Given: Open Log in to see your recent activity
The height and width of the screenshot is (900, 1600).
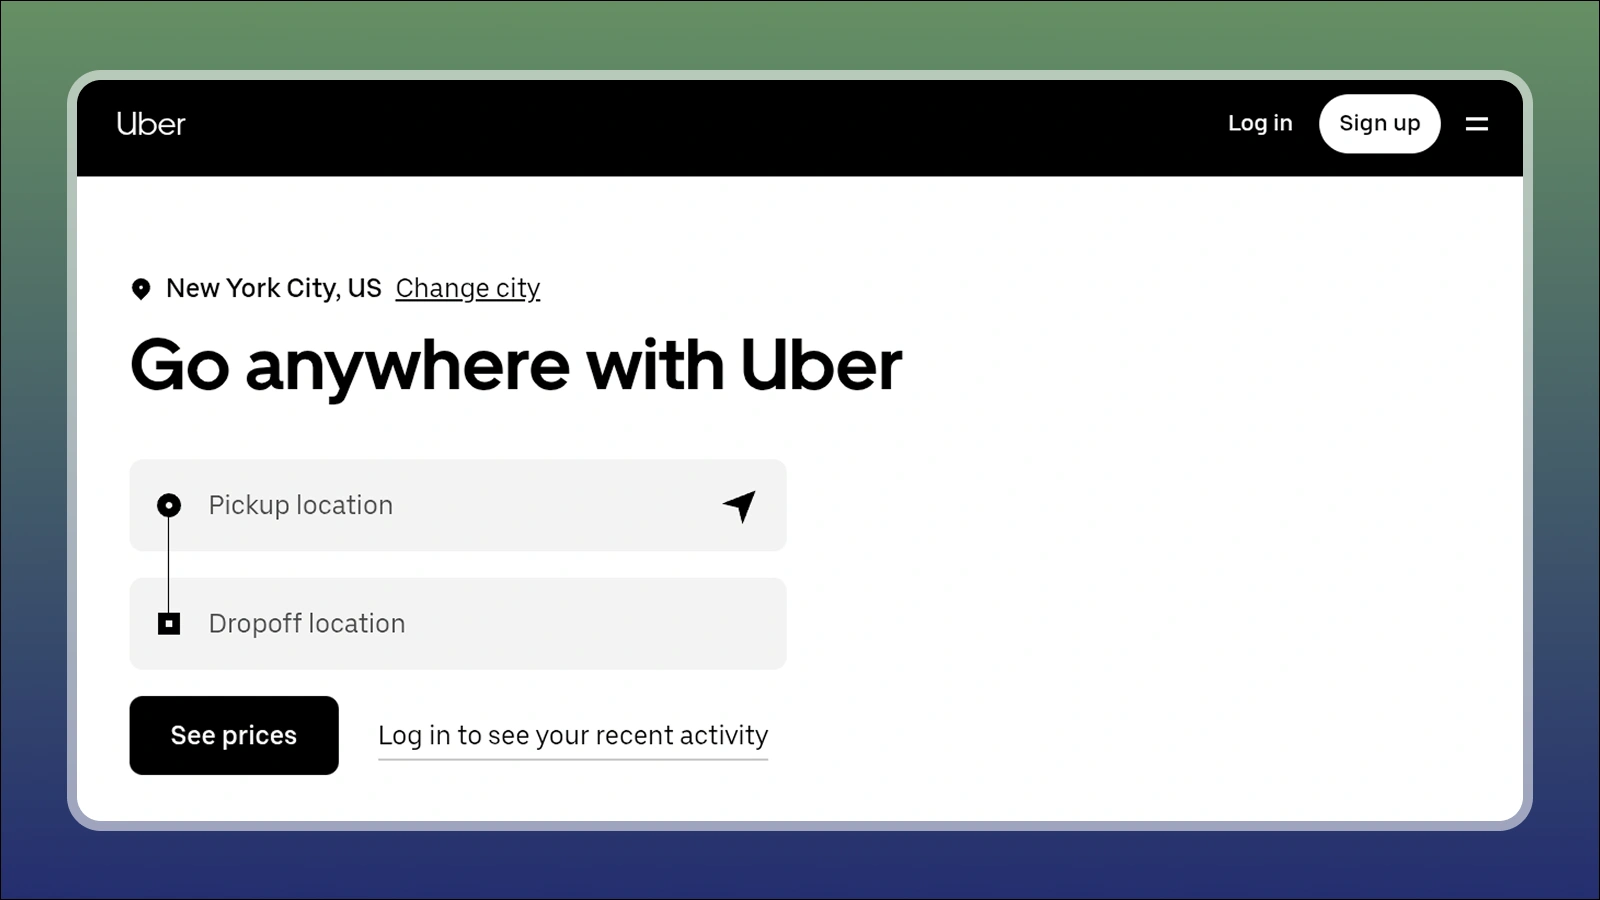Looking at the screenshot, I should [573, 736].
